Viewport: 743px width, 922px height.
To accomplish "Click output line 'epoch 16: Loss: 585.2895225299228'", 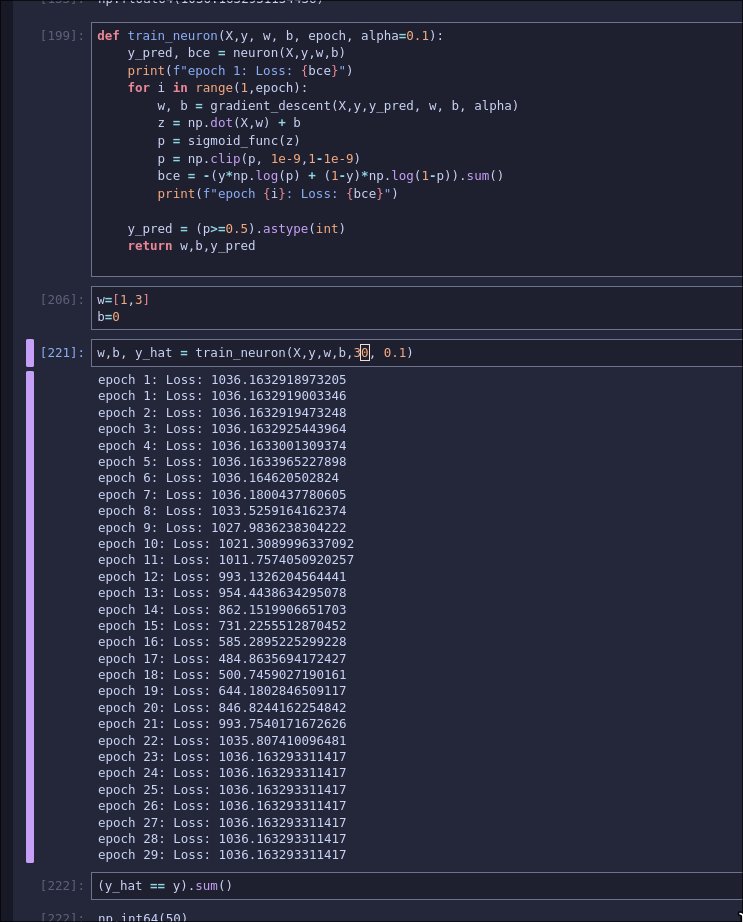I will pyautogui.click(x=222, y=642).
